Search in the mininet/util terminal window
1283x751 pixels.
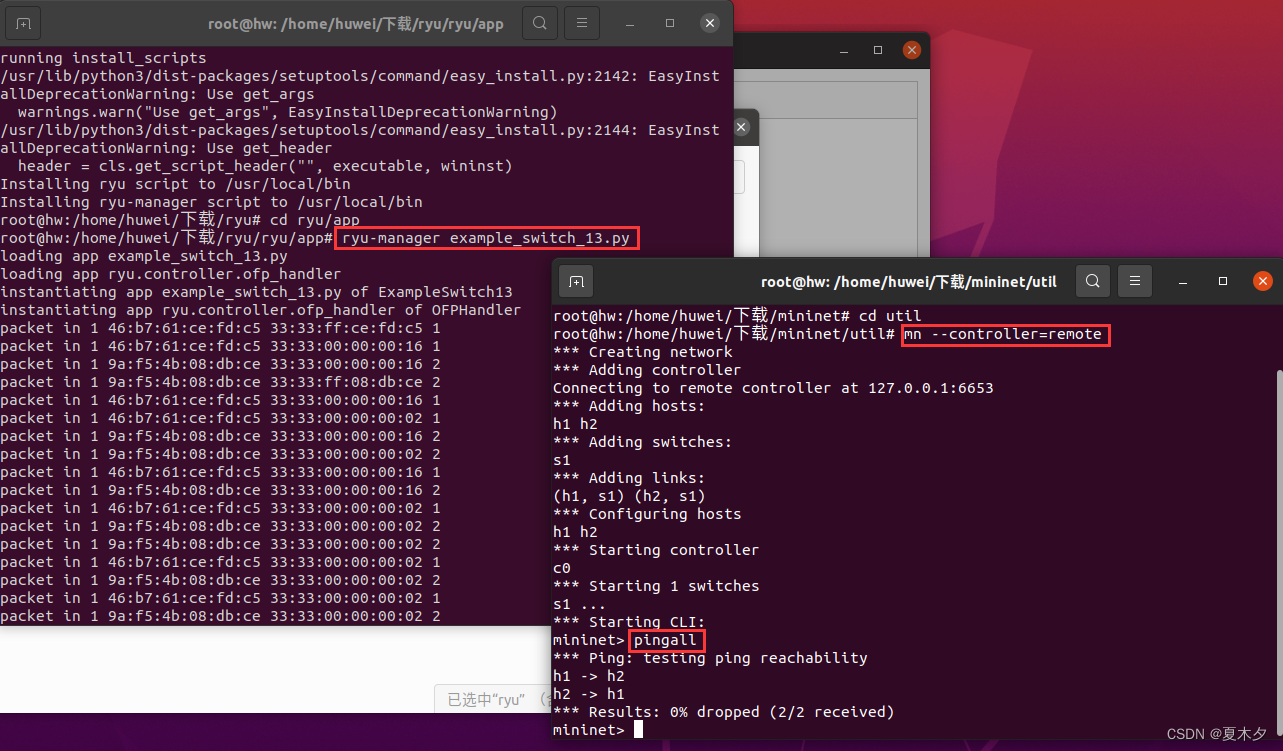point(1093,281)
